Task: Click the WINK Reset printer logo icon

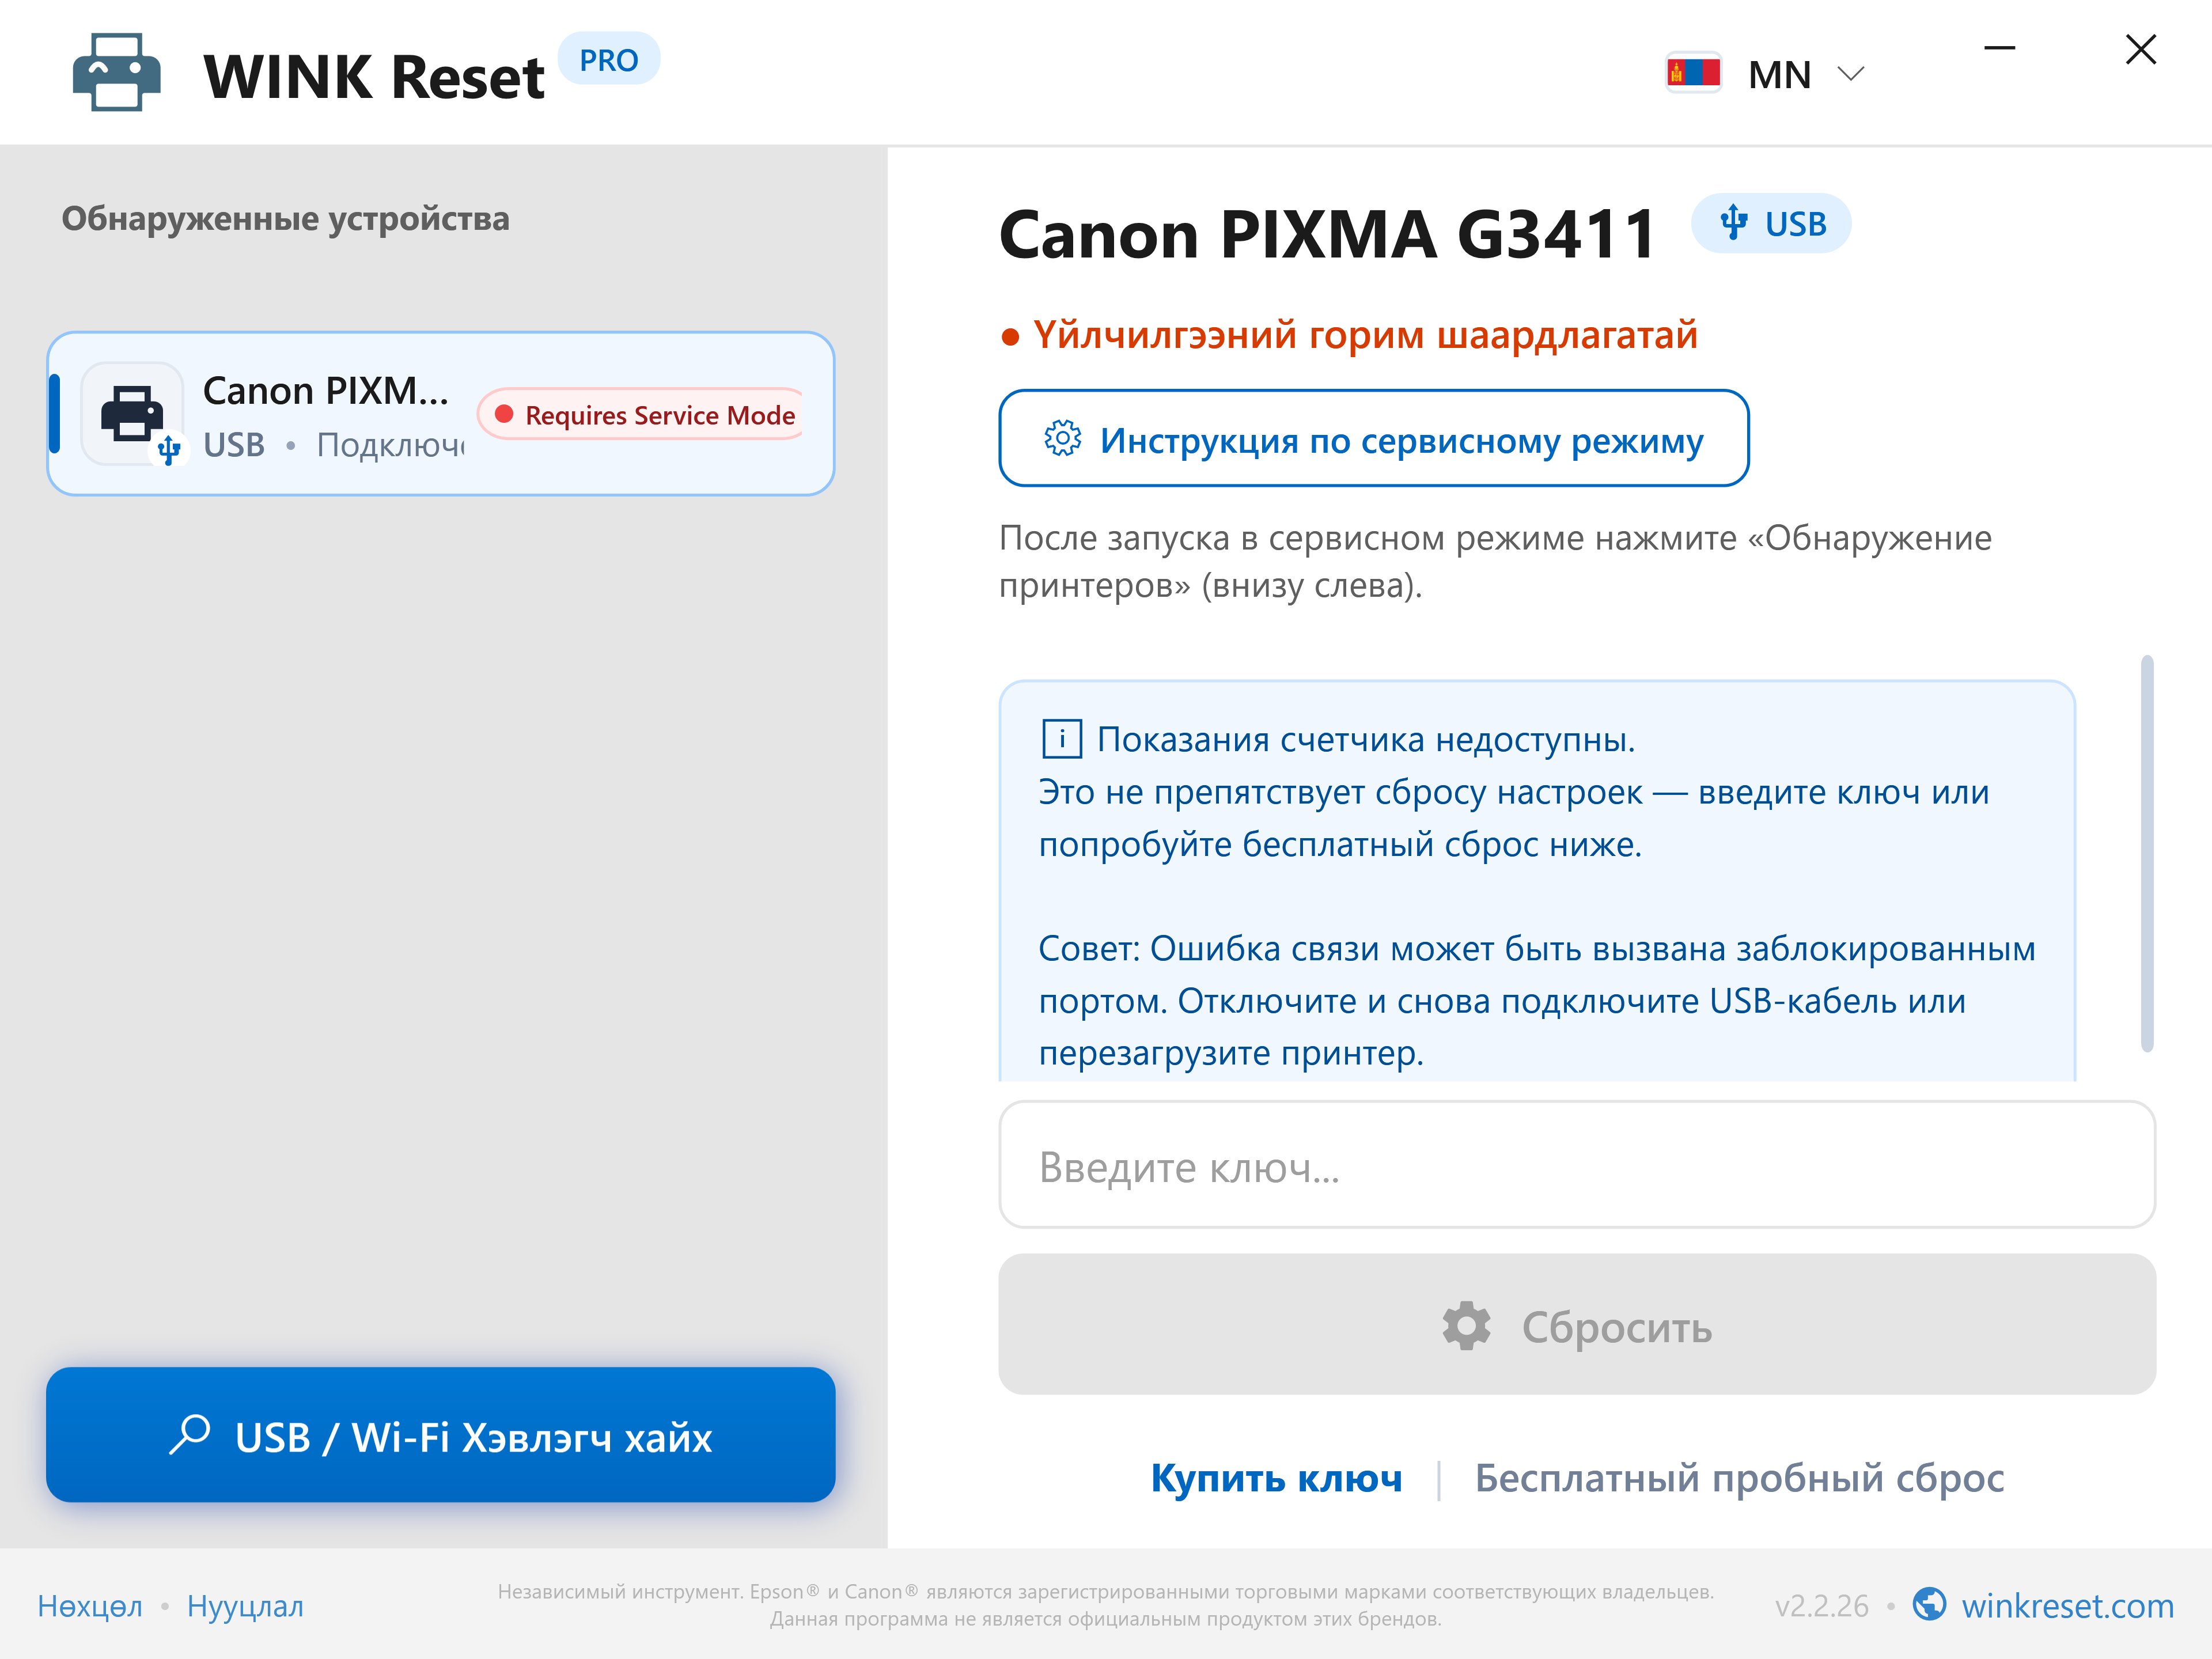Action: point(117,73)
